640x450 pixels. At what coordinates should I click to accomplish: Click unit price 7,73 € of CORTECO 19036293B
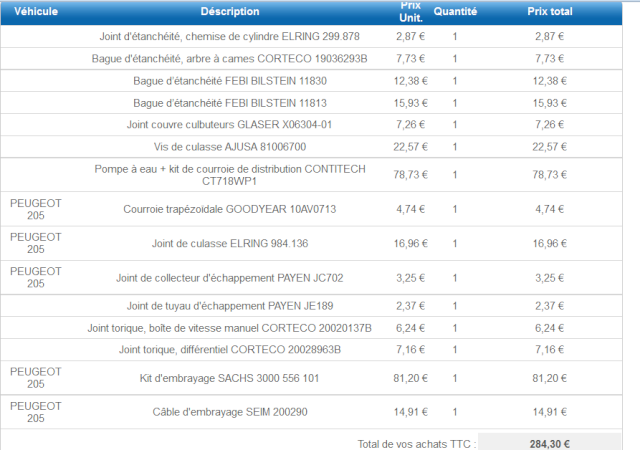click(x=411, y=59)
